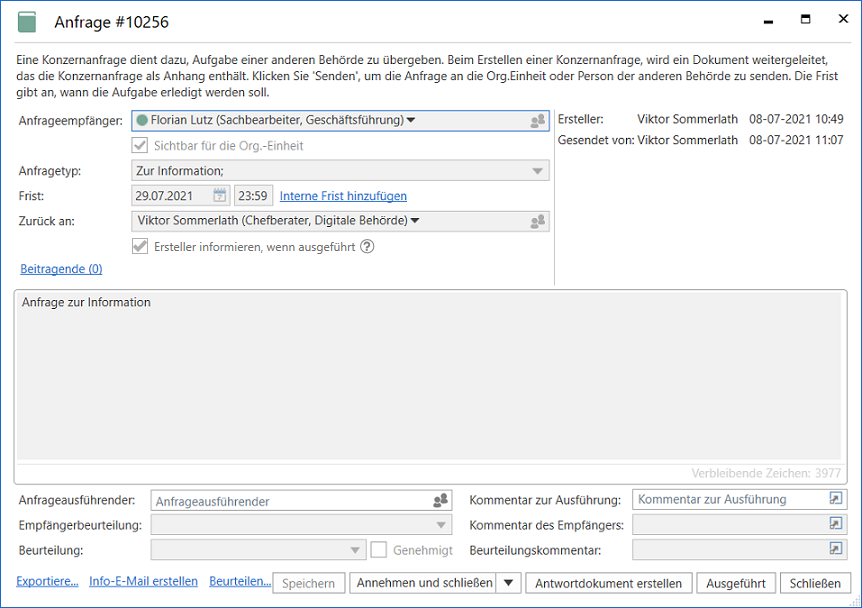Toggle Ersteller informieren, wenn ausgeführt checkbox
Viewport: 862px width, 608px height.
point(141,246)
